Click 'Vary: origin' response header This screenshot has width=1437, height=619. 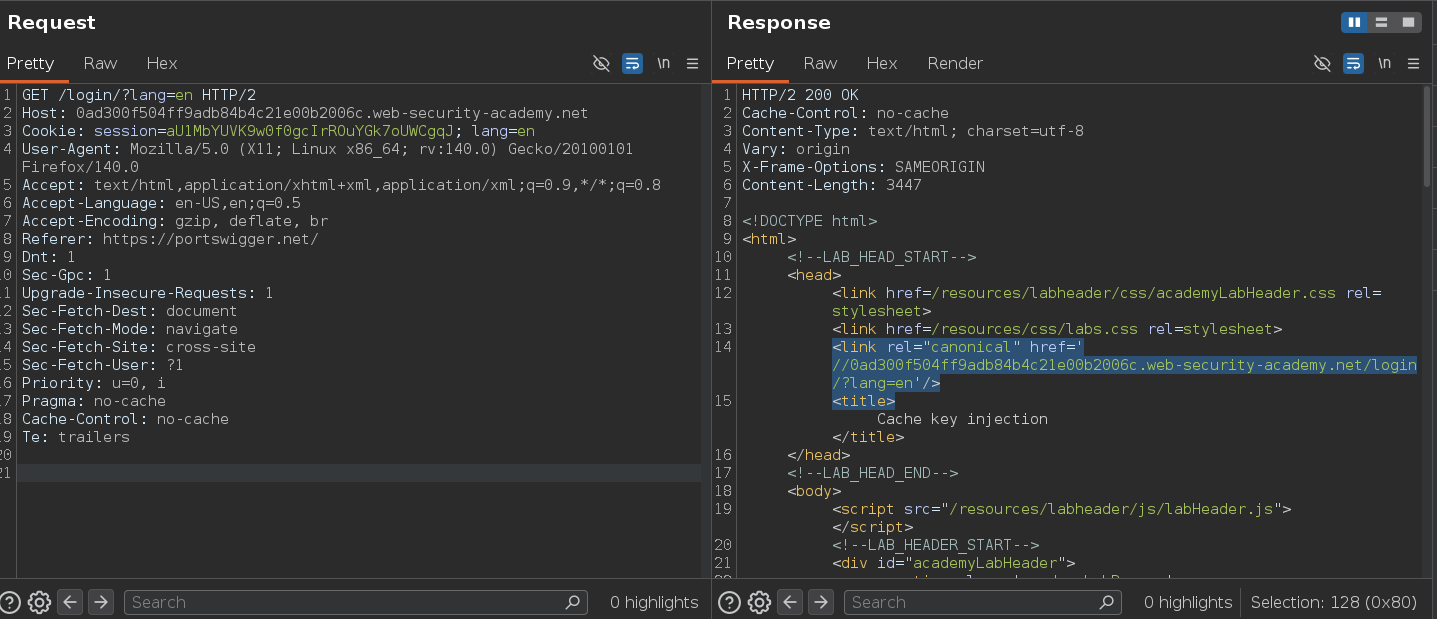pos(796,149)
